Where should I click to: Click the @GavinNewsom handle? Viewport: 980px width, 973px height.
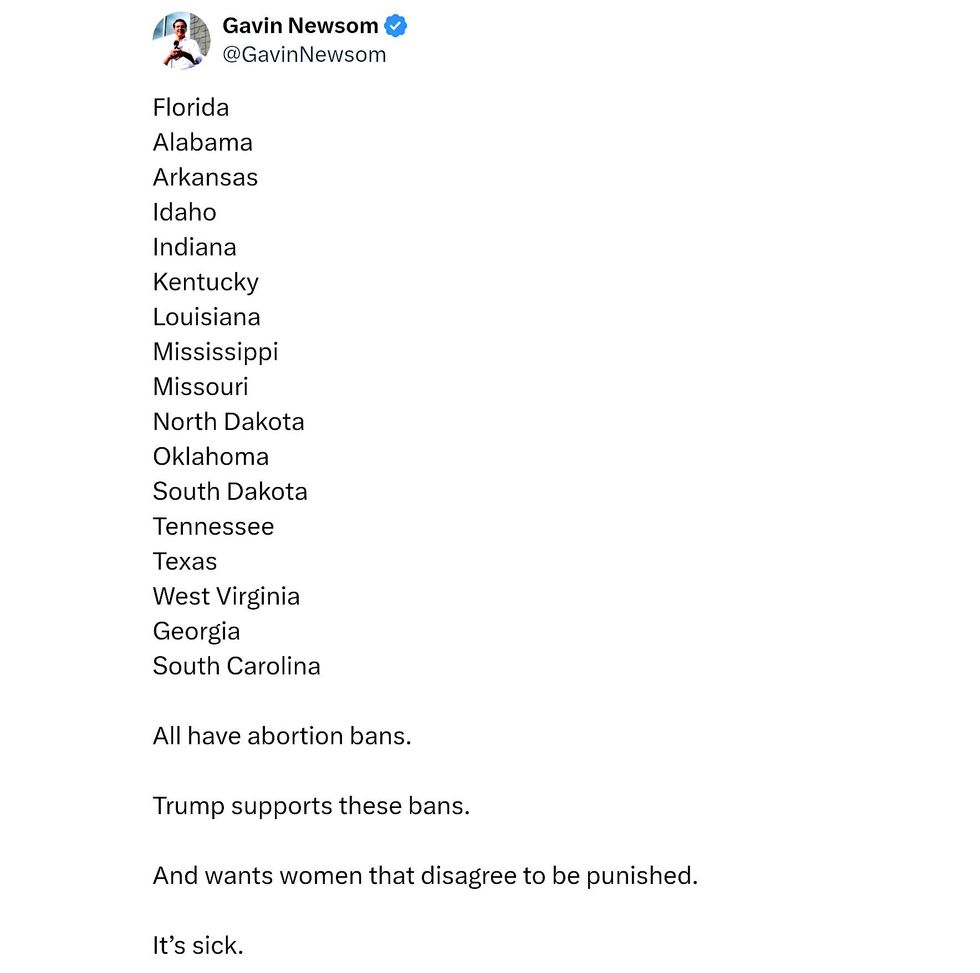point(304,55)
